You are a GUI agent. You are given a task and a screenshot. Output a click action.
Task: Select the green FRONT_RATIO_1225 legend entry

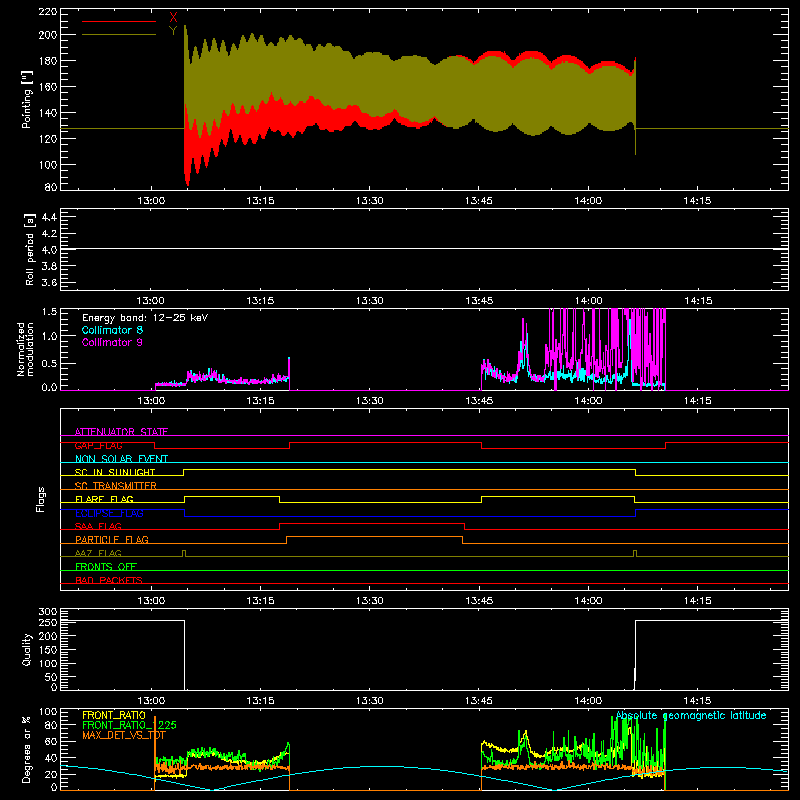(129, 725)
